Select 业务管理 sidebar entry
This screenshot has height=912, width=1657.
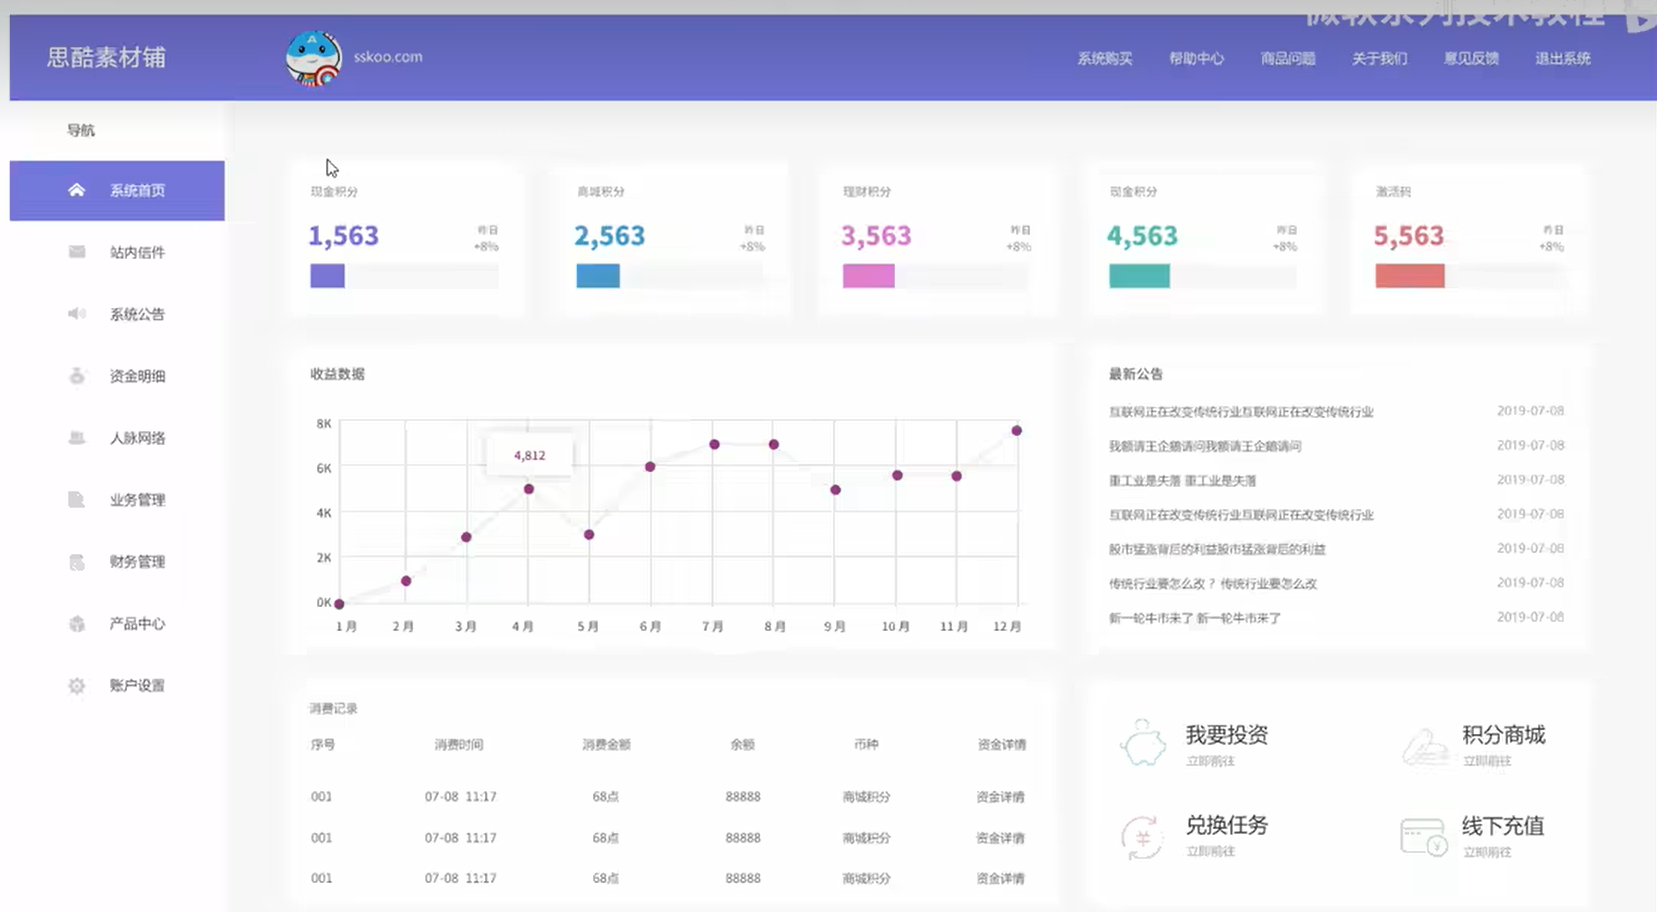tap(117, 499)
